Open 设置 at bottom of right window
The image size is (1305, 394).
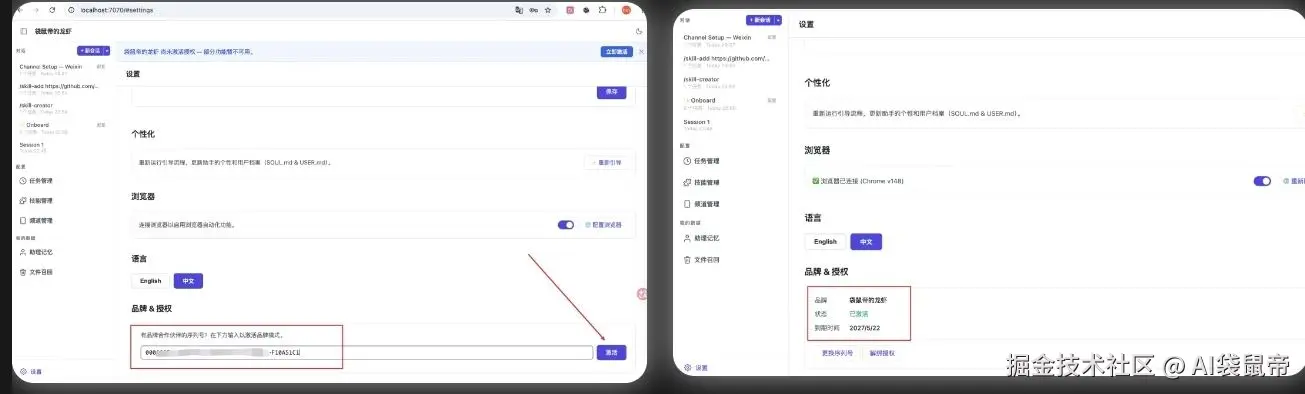(x=695, y=368)
